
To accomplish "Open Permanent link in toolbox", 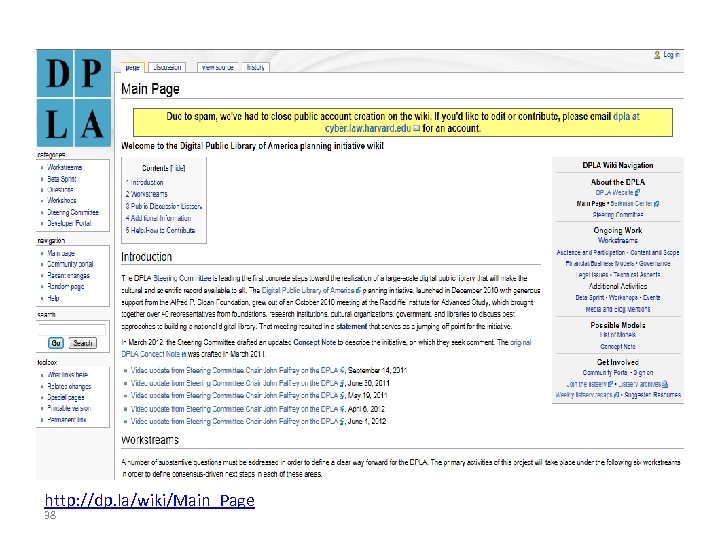I will (x=67, y=420).
